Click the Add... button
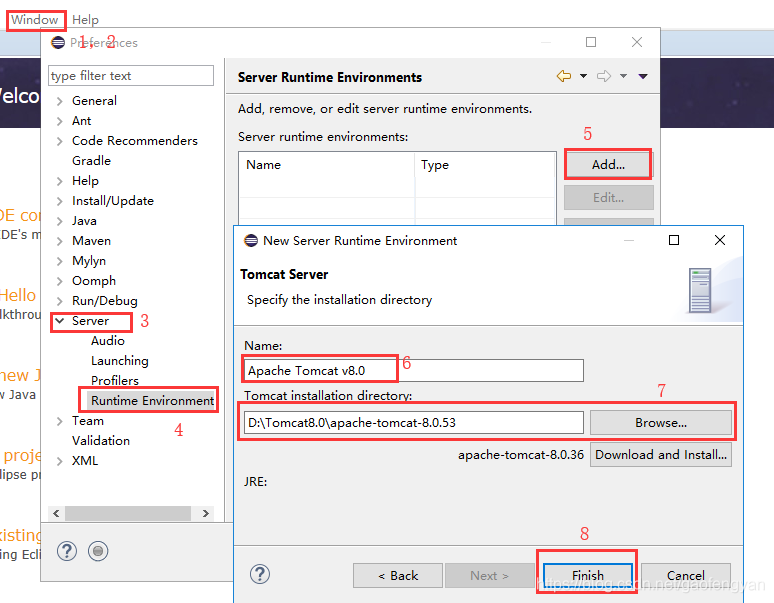 (x=608, y=164)
